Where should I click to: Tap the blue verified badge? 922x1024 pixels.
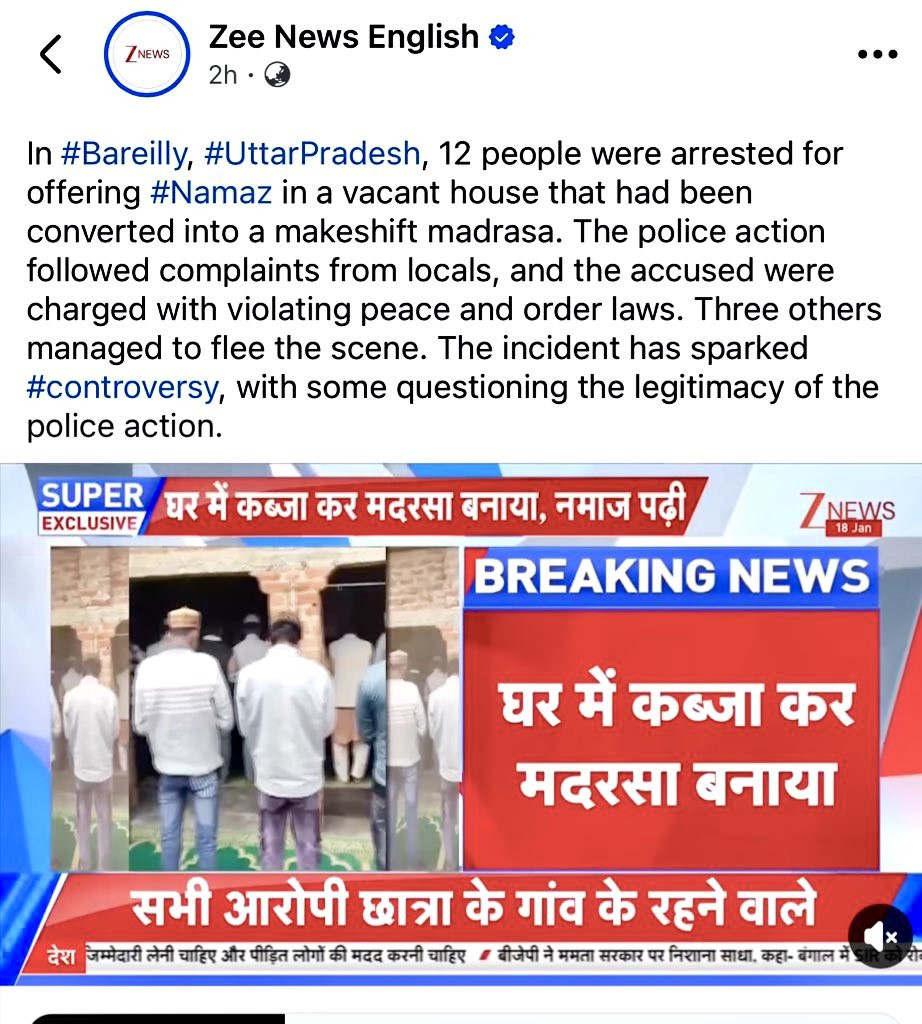tap(502, 37)
